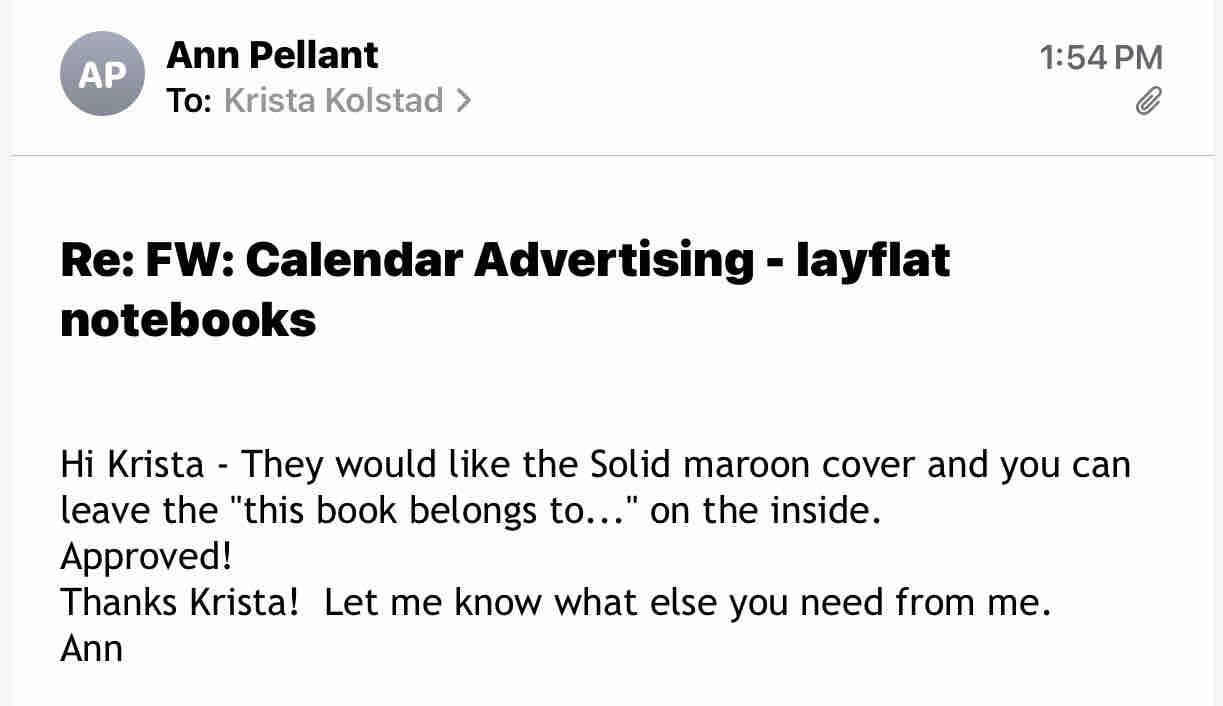Click the word "layflat" in subject
1223x706 pixels.
tap(872, 260)
